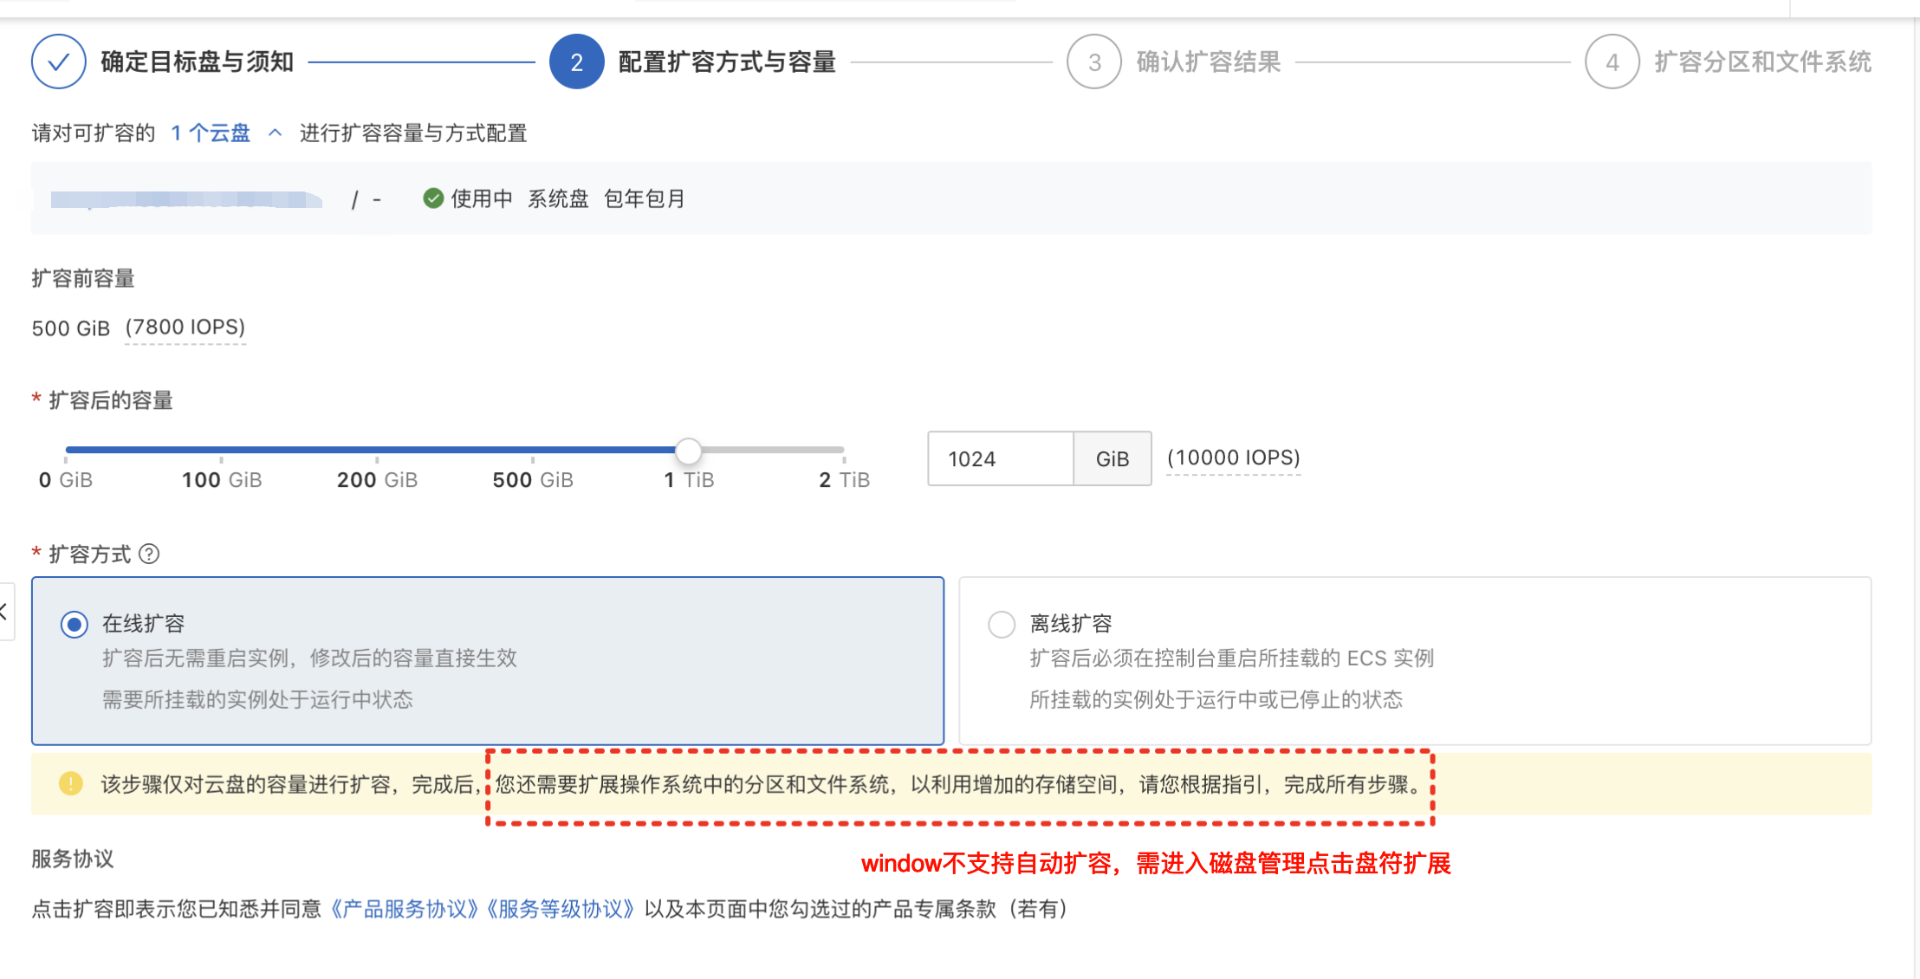Screen dimensions: 1920x979
Task: Select the 离线扩容 radio button
Action: [x=1001, y=625]
